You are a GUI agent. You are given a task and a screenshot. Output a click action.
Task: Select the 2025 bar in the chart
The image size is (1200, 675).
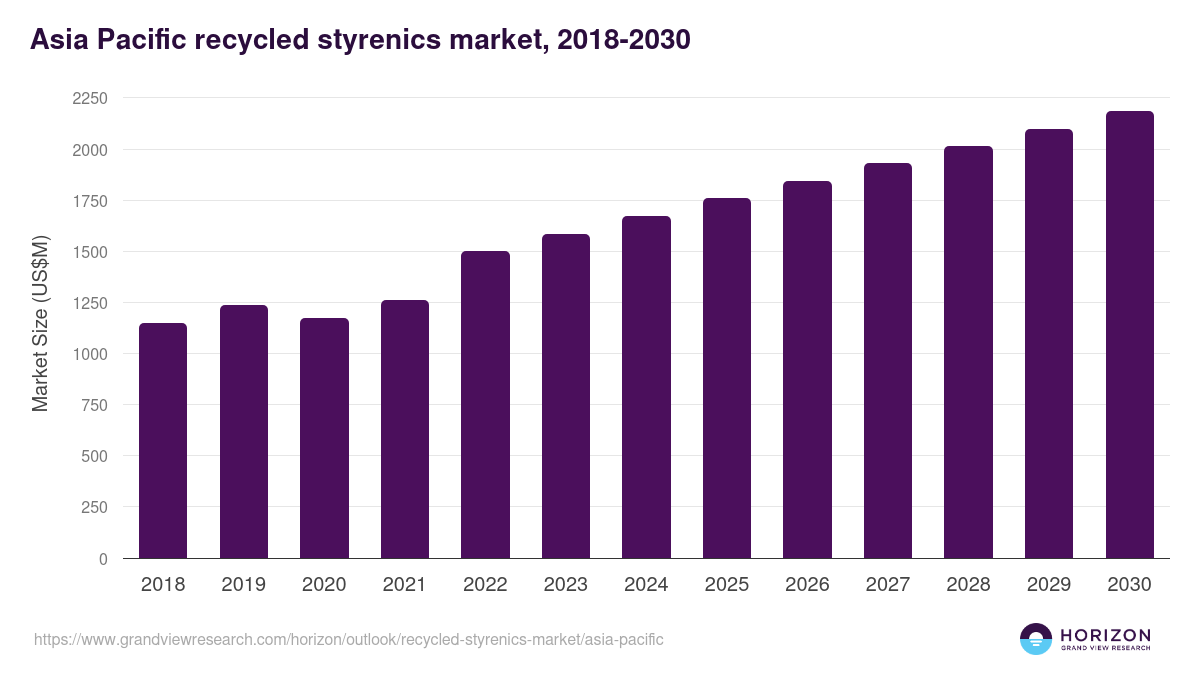tap(727, 378)
